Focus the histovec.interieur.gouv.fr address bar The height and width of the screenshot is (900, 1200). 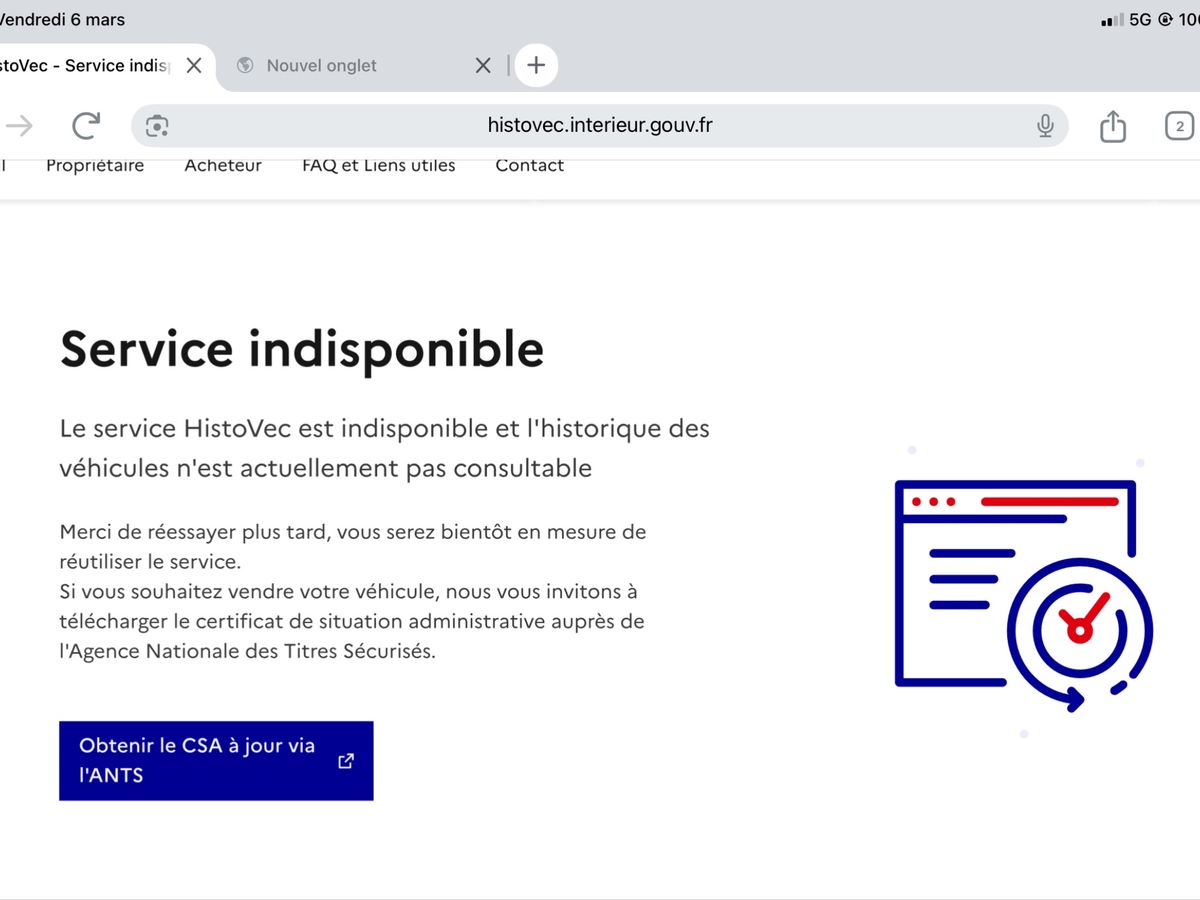(600, 126)
